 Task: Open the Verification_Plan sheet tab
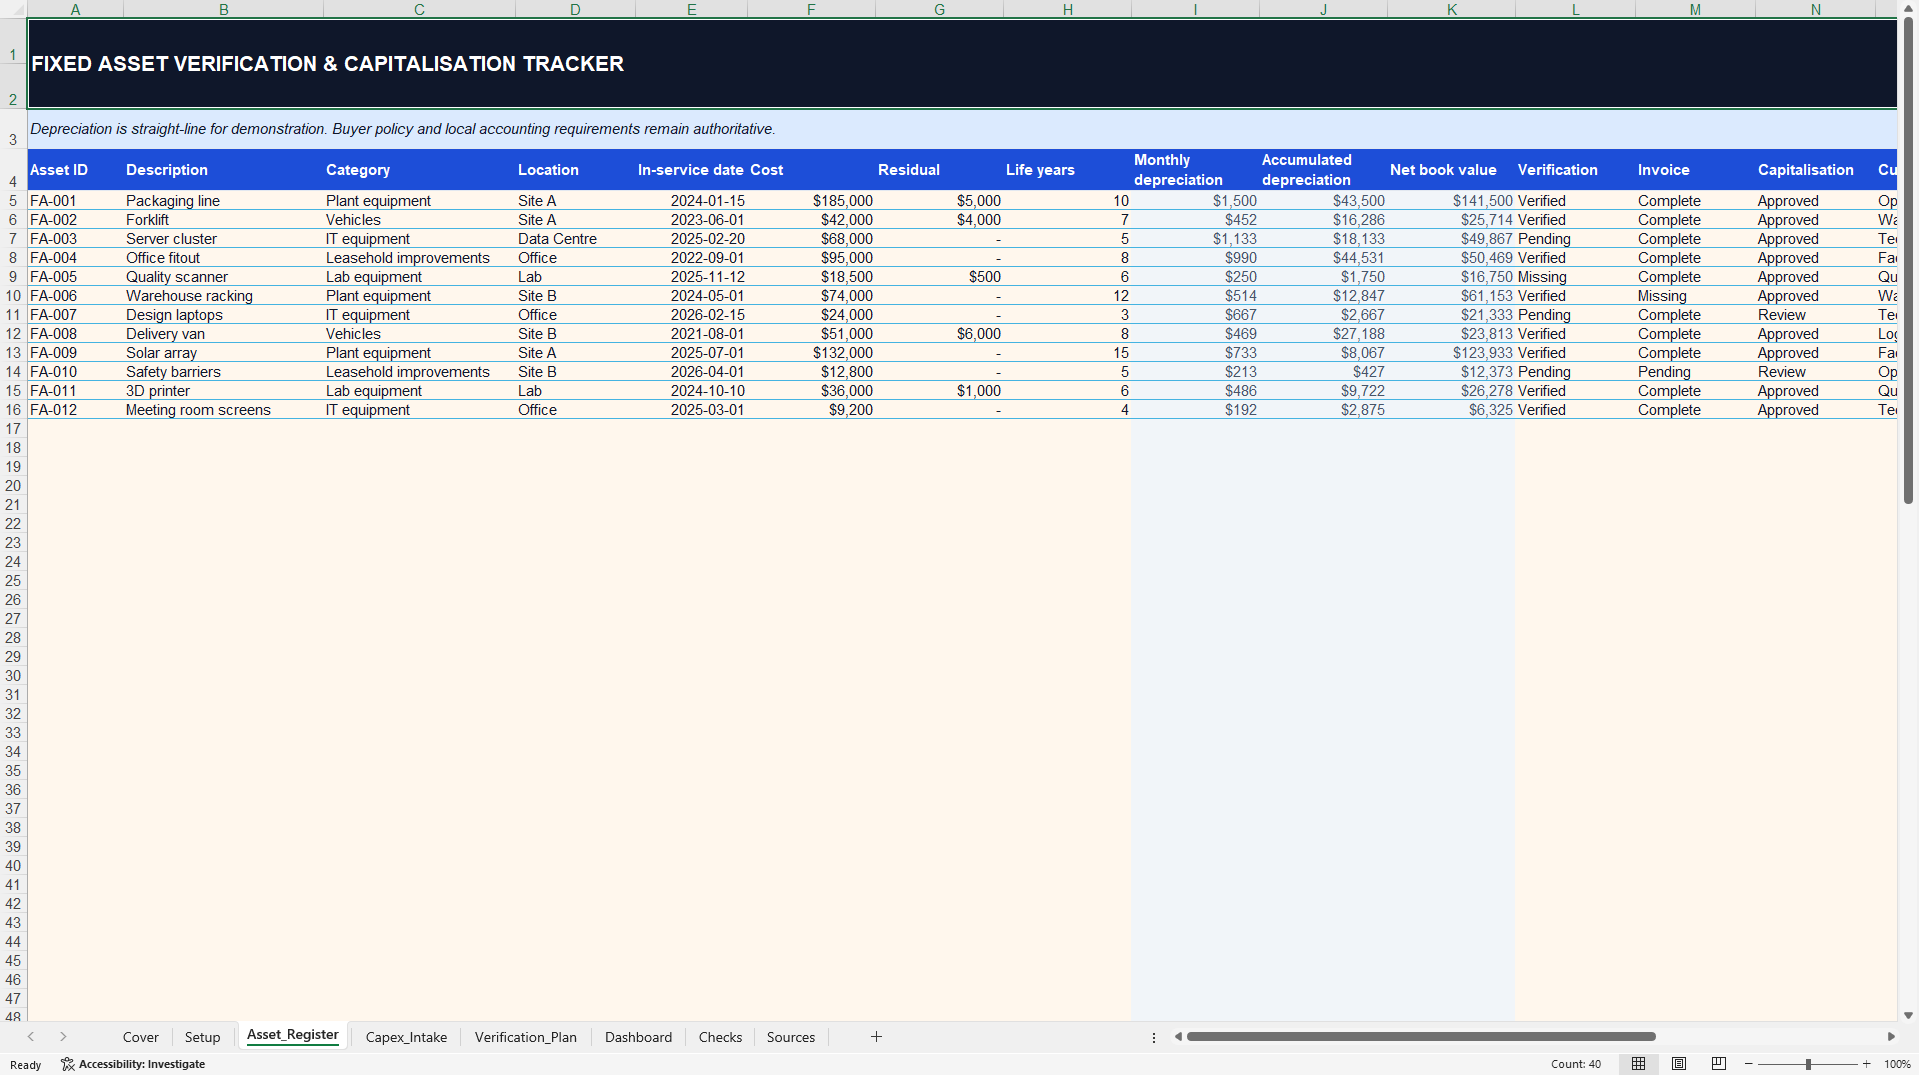pyautogui.click(x=526, y=1037)
